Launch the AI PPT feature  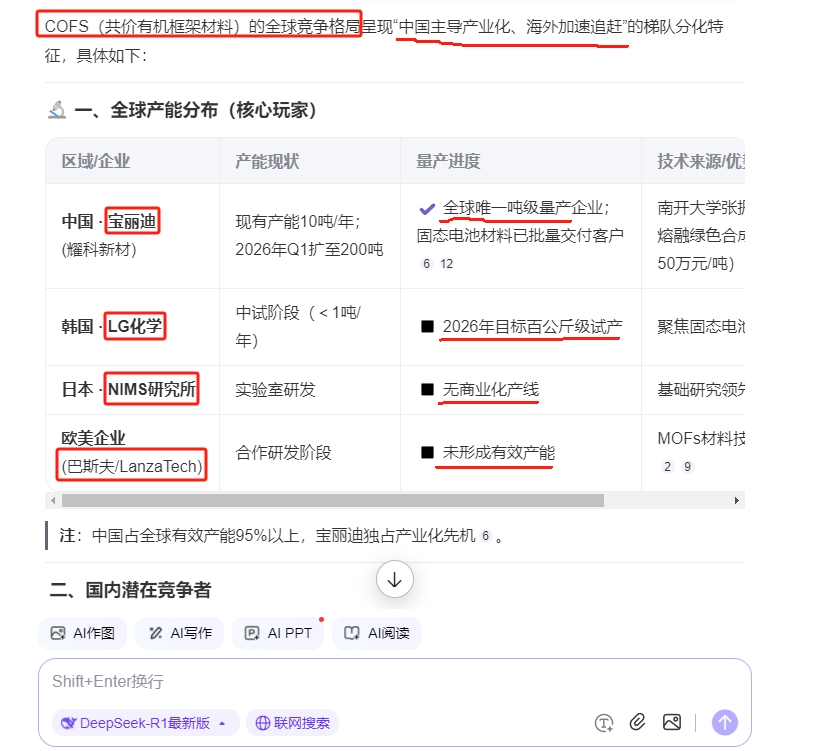(x=278, y=633)
